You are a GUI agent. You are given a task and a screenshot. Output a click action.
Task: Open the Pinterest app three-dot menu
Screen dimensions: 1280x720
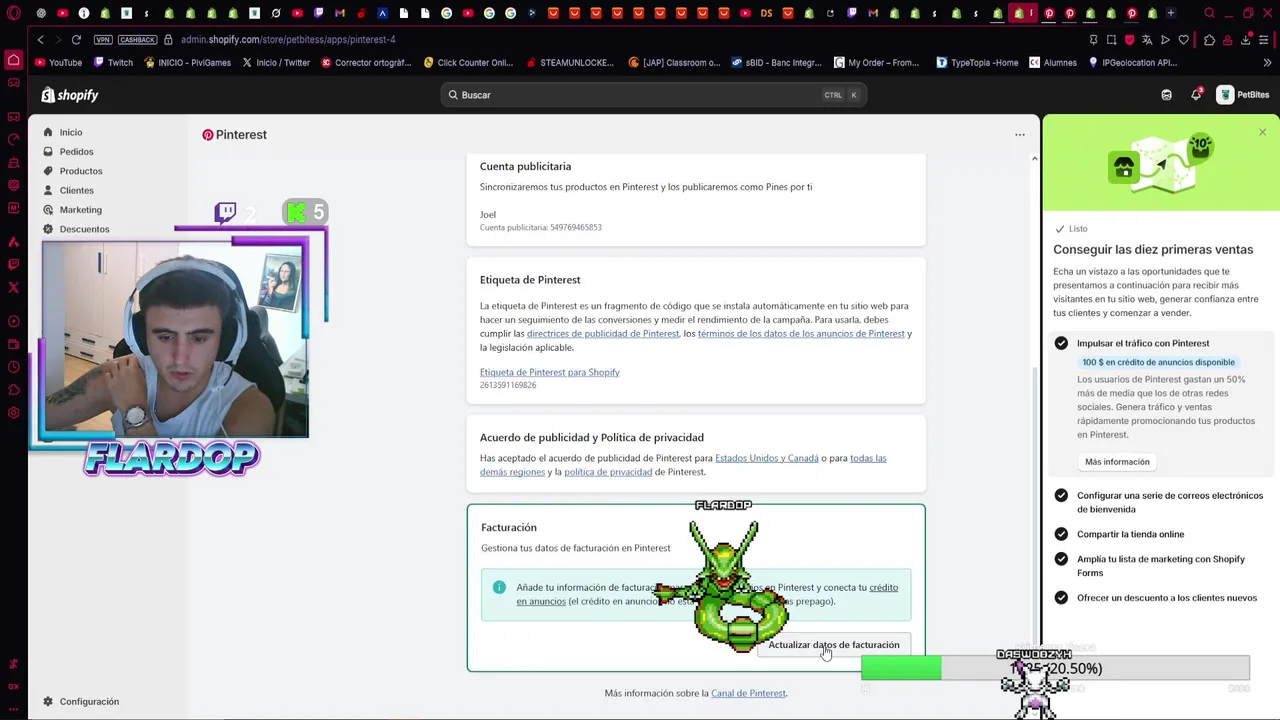tap(1020, 134)
